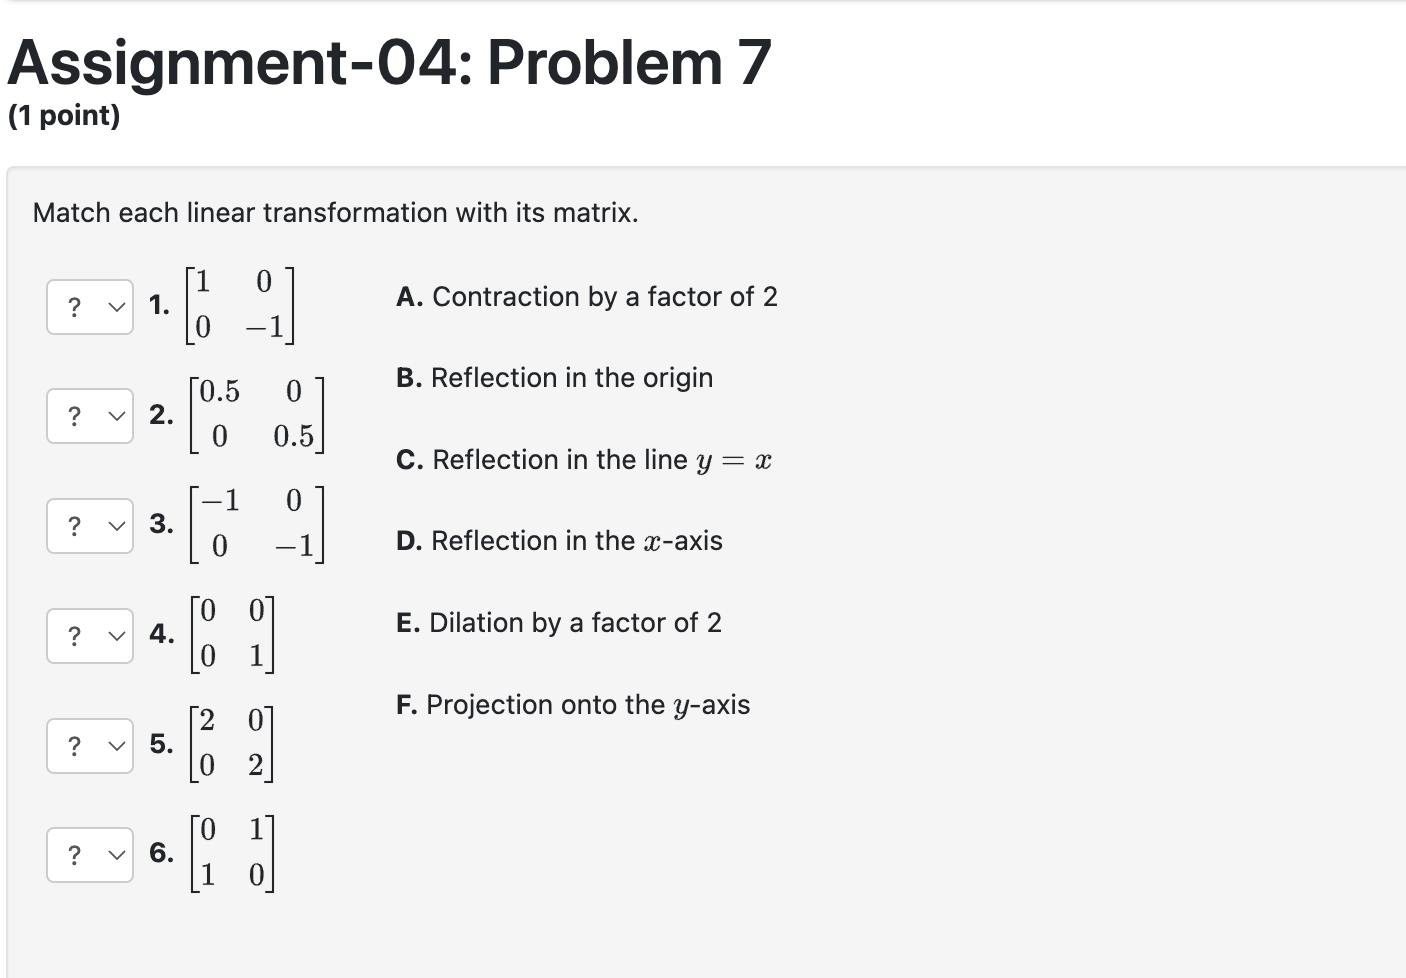Open the answer dropdown for matrix 4

click(x=89, y=636)
